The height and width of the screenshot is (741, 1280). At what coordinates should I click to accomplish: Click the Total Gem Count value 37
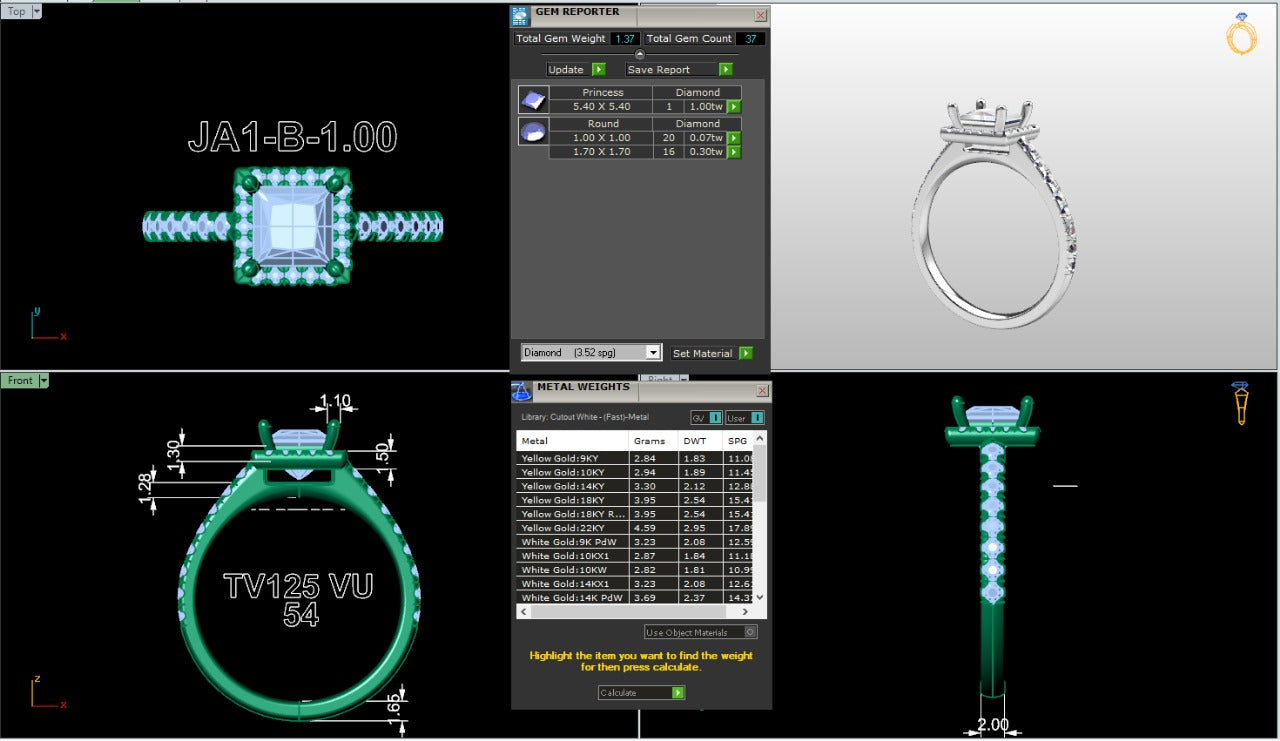pos(751,39)
